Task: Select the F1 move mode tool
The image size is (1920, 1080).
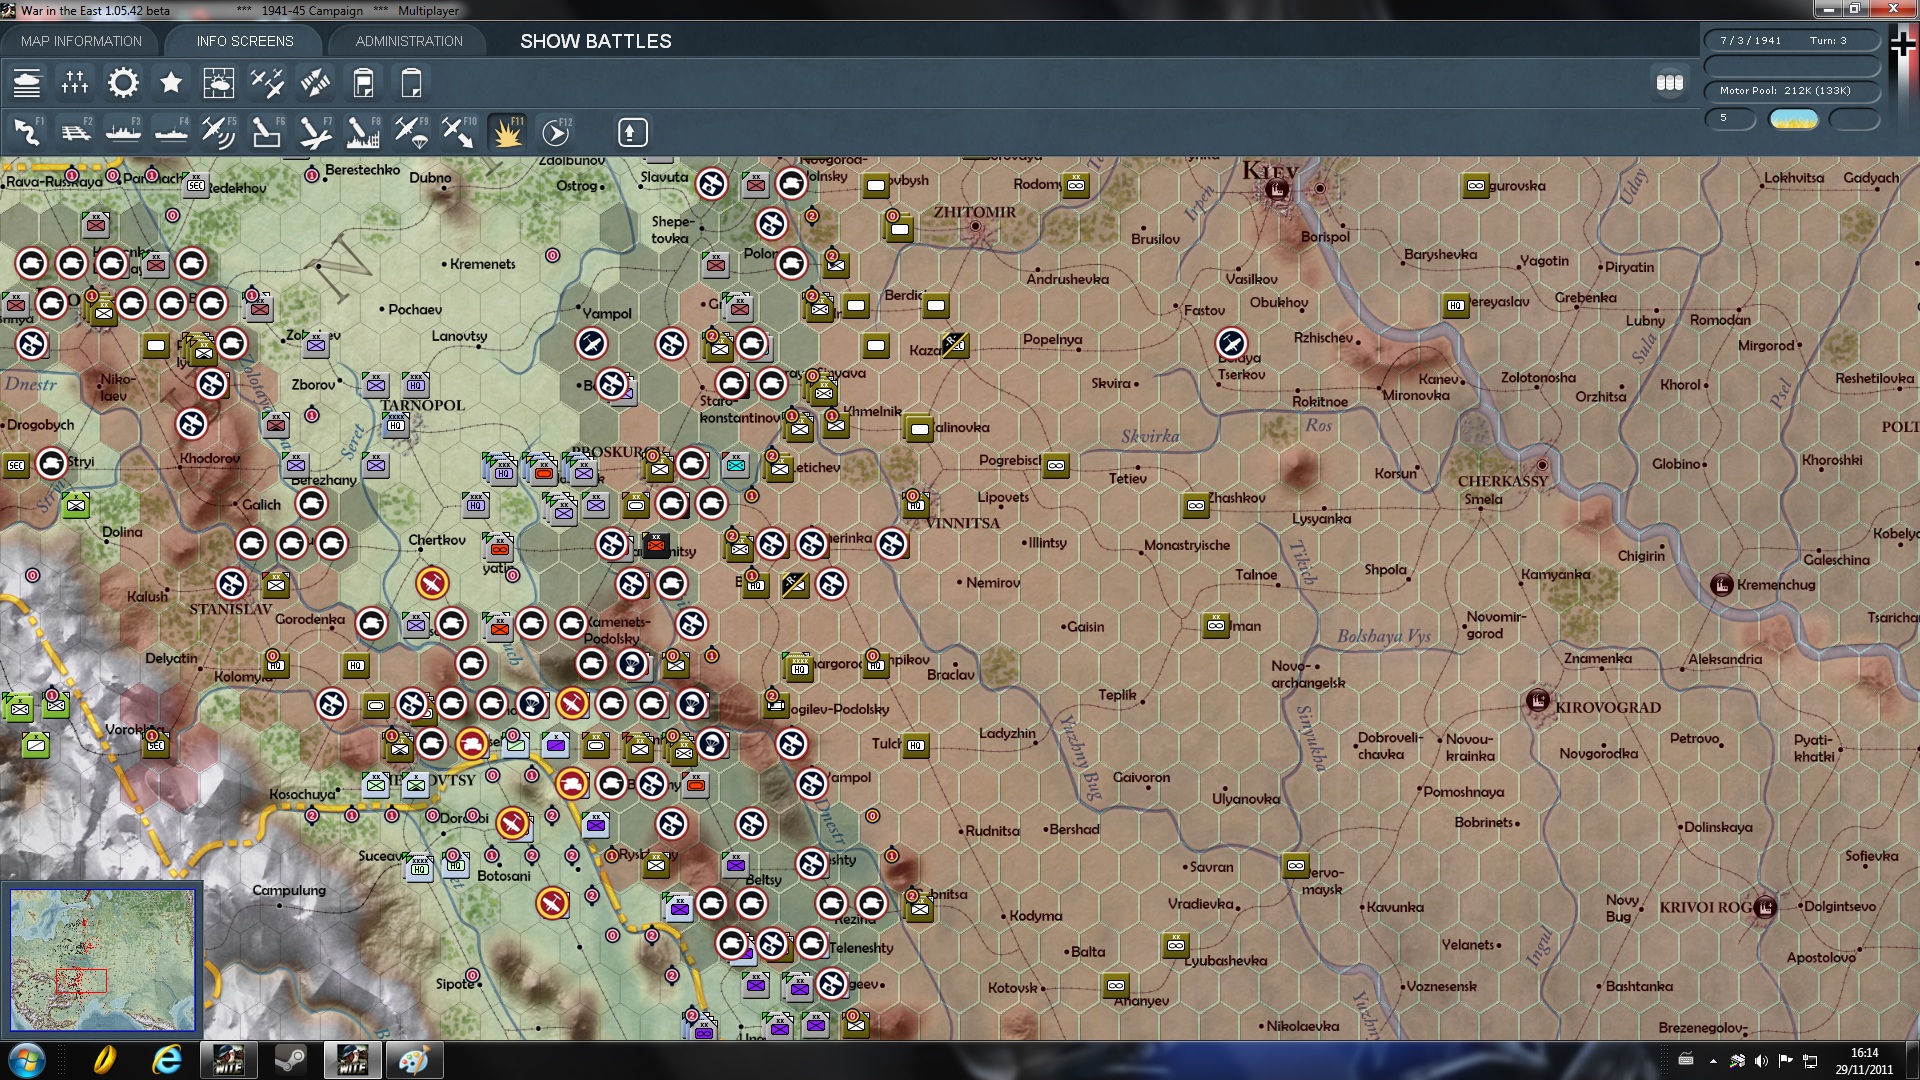Action: point(27,132)
